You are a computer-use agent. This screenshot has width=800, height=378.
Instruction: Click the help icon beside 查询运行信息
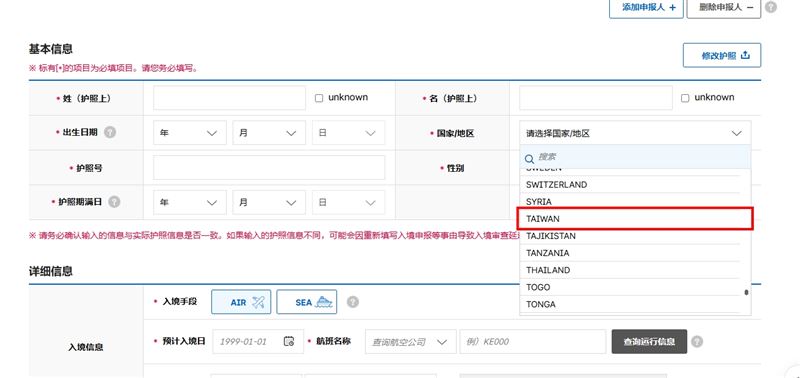pyautogui.click(x=697, y=341)
